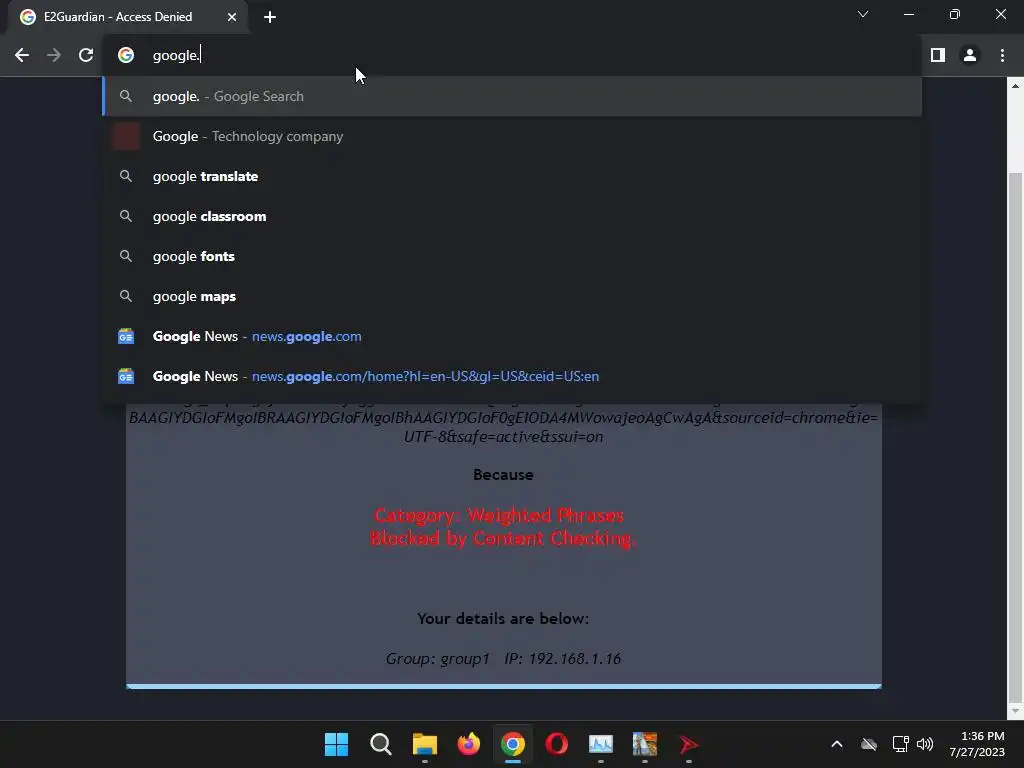Click the Google icon in address bar
The width and height of the screenshot is (1024, 768).
(126, 56)
